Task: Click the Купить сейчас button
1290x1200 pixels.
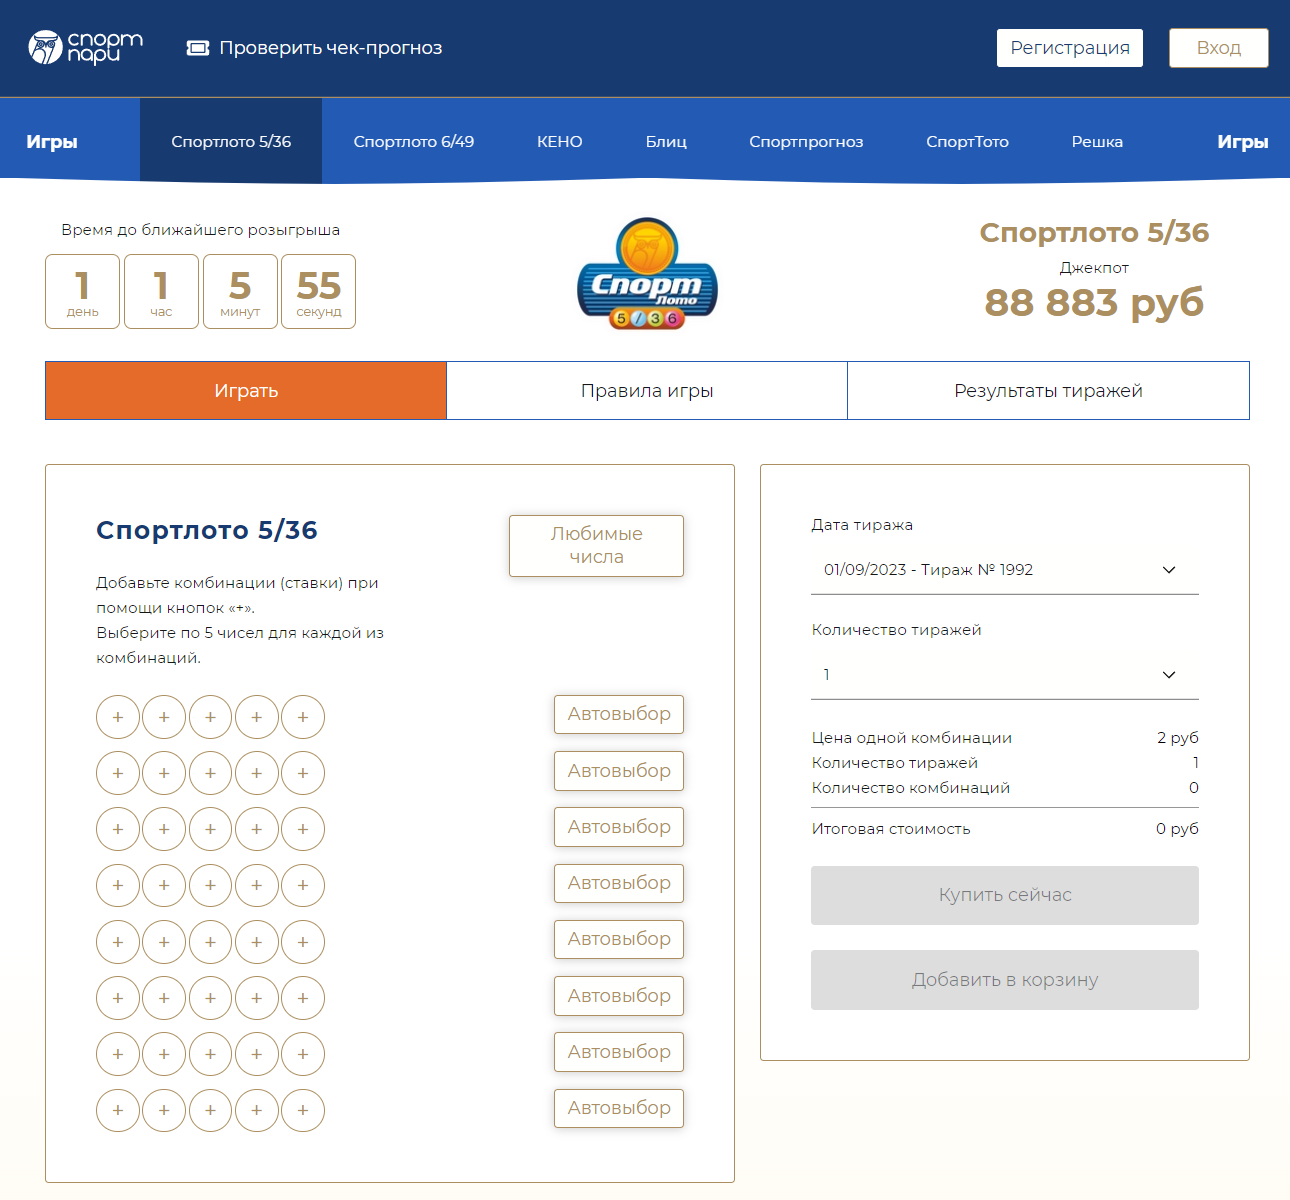Action: click(1005, 895)
